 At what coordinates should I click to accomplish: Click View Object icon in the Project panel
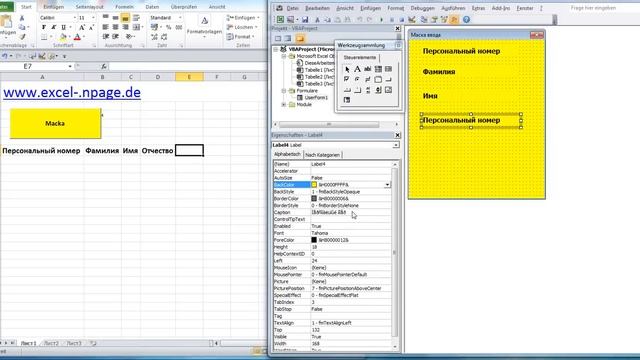coord(288,38)
